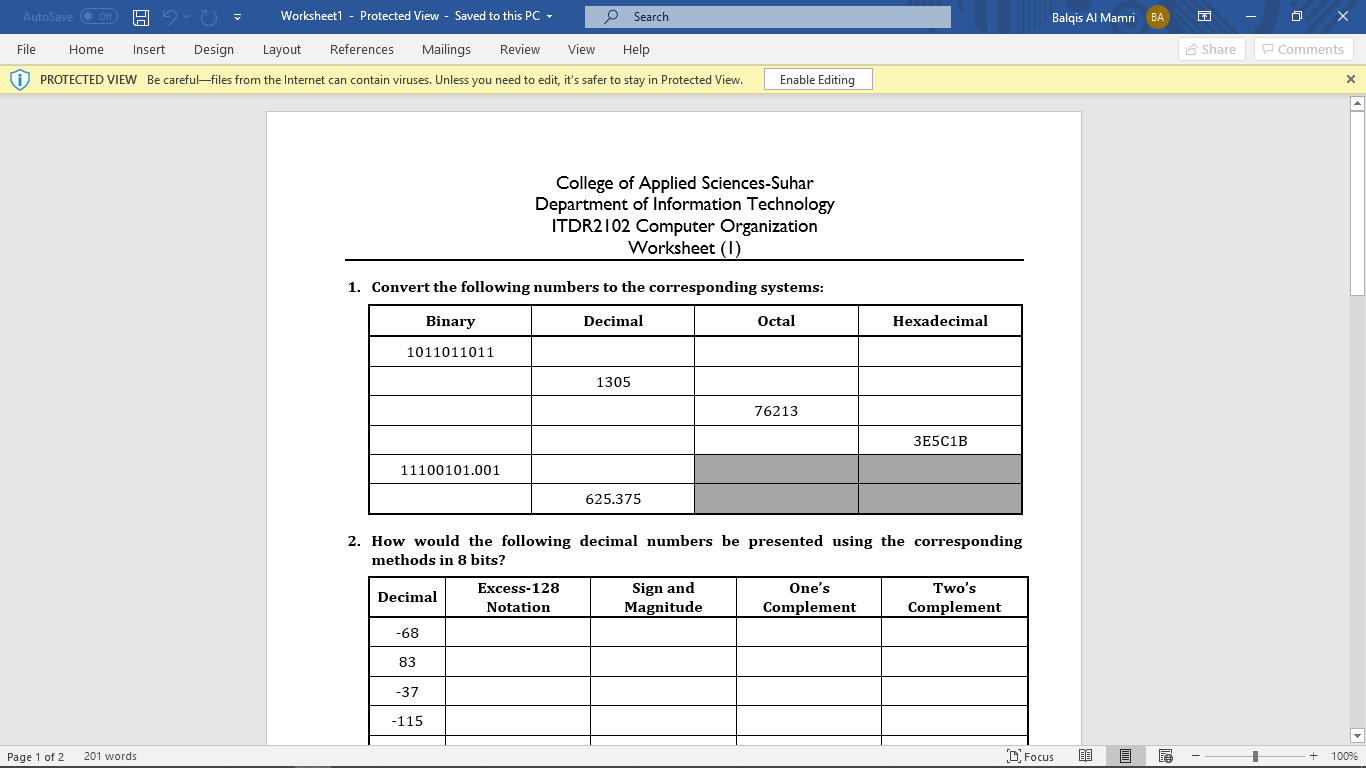1366x768 pixels.
Task: Open the Mailings tab
Action: 446,49
